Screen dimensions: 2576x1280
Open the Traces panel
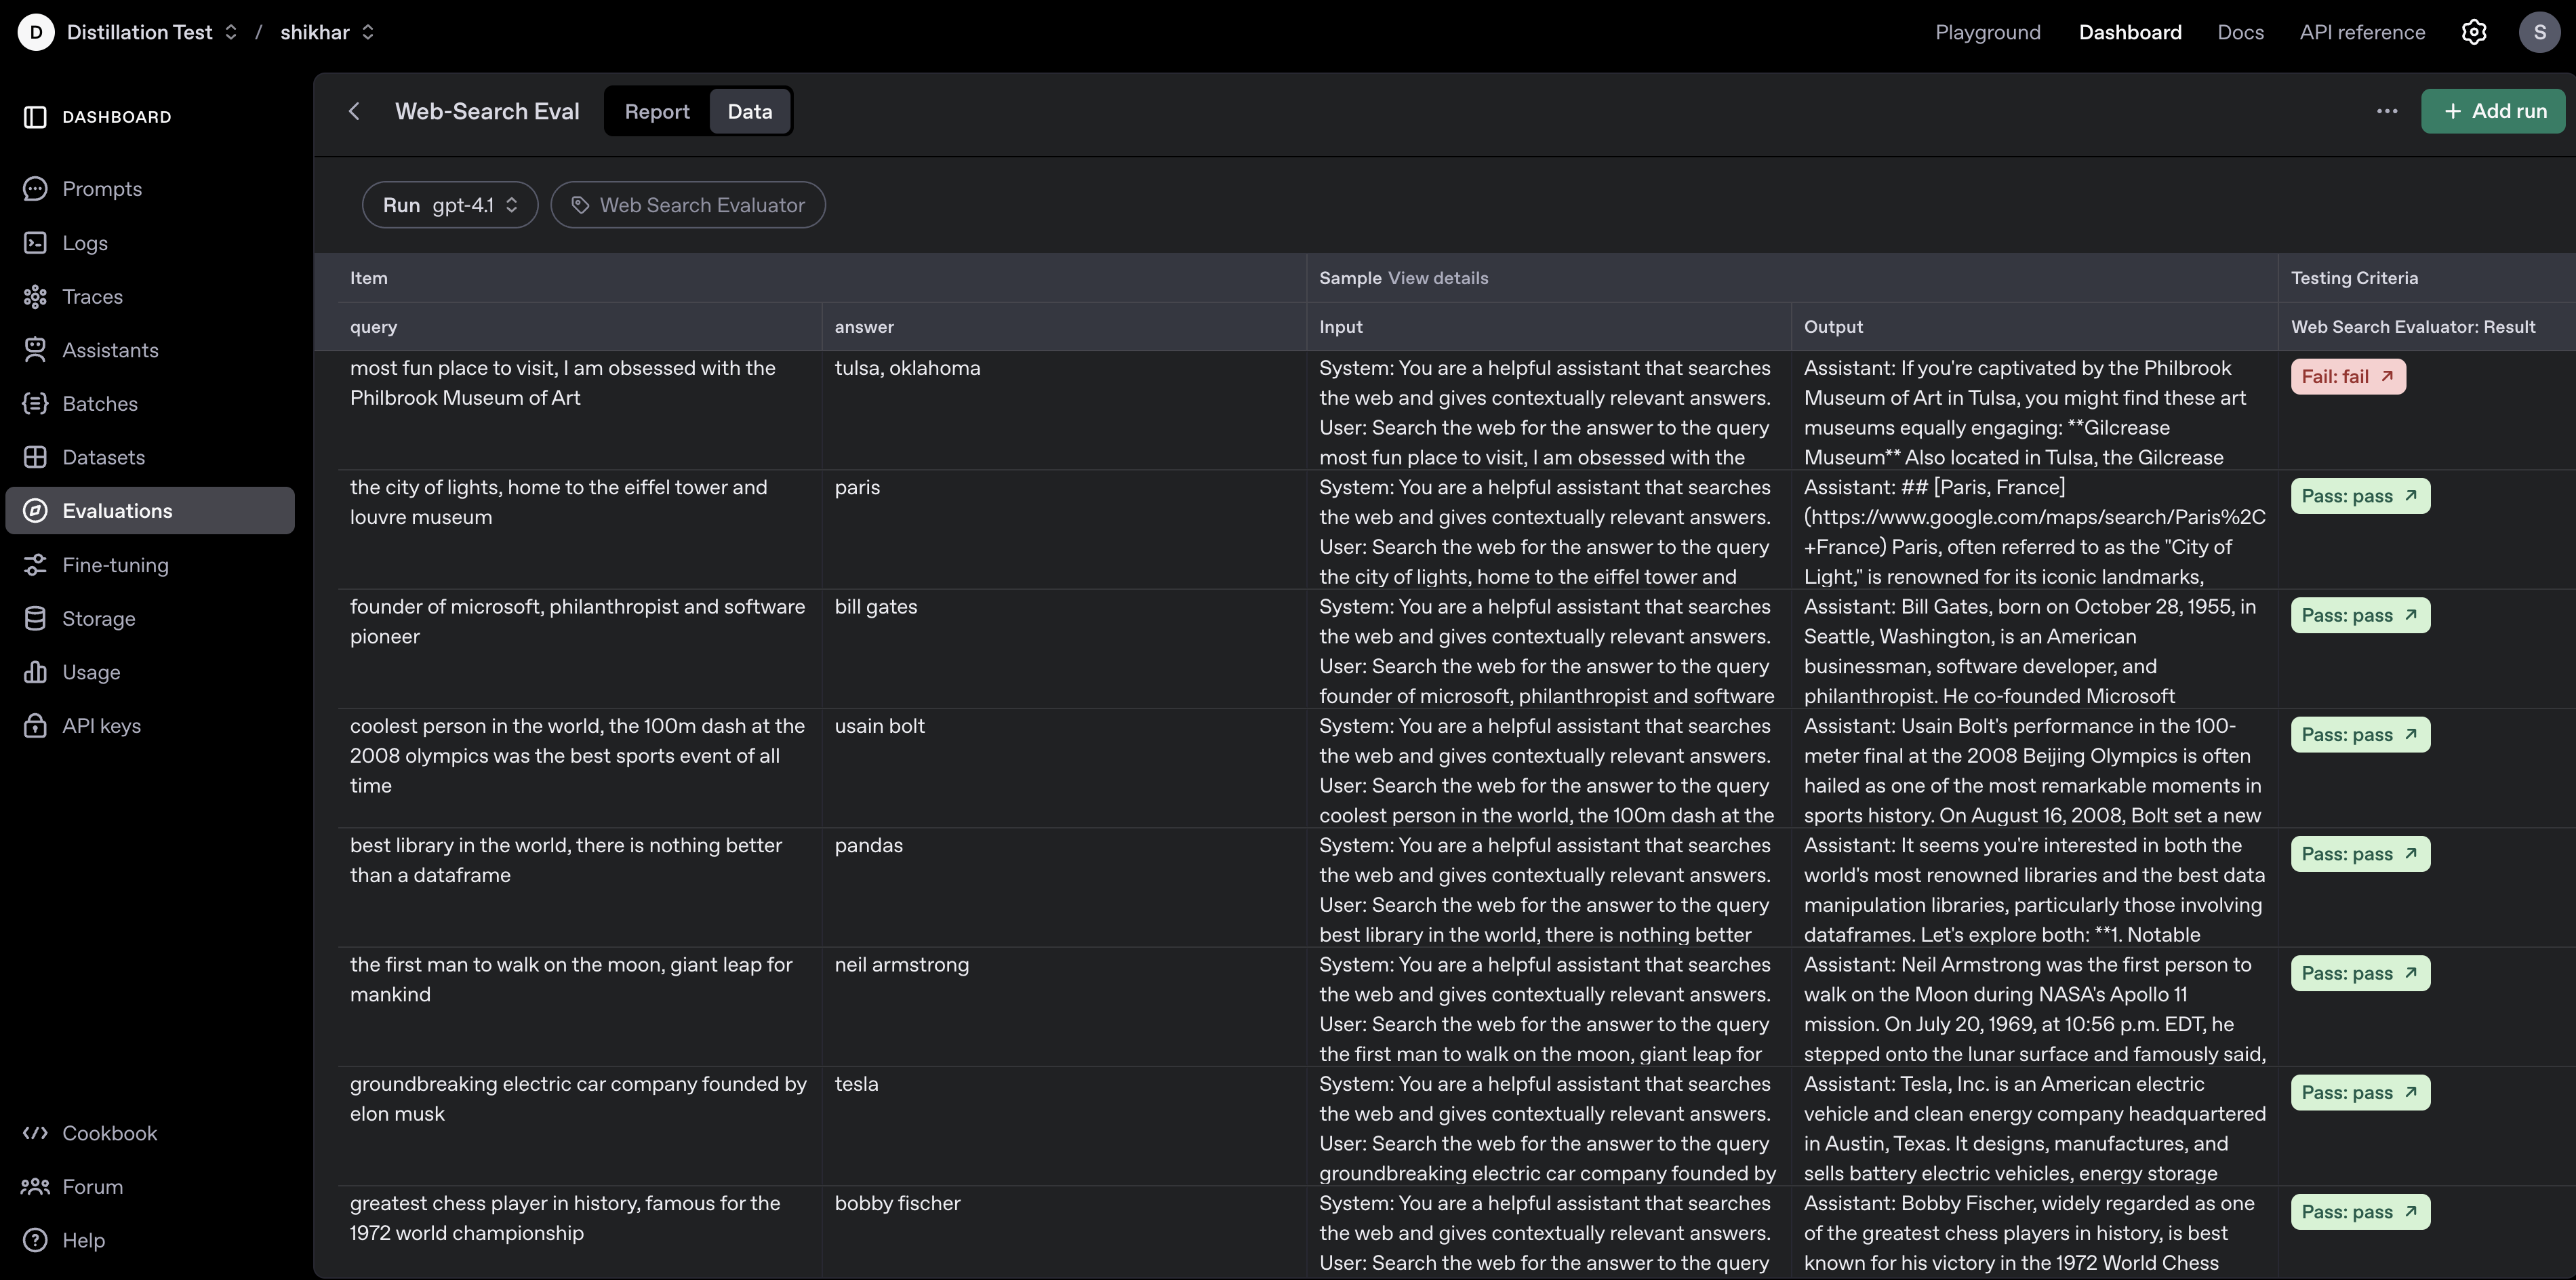coord(93,296)
